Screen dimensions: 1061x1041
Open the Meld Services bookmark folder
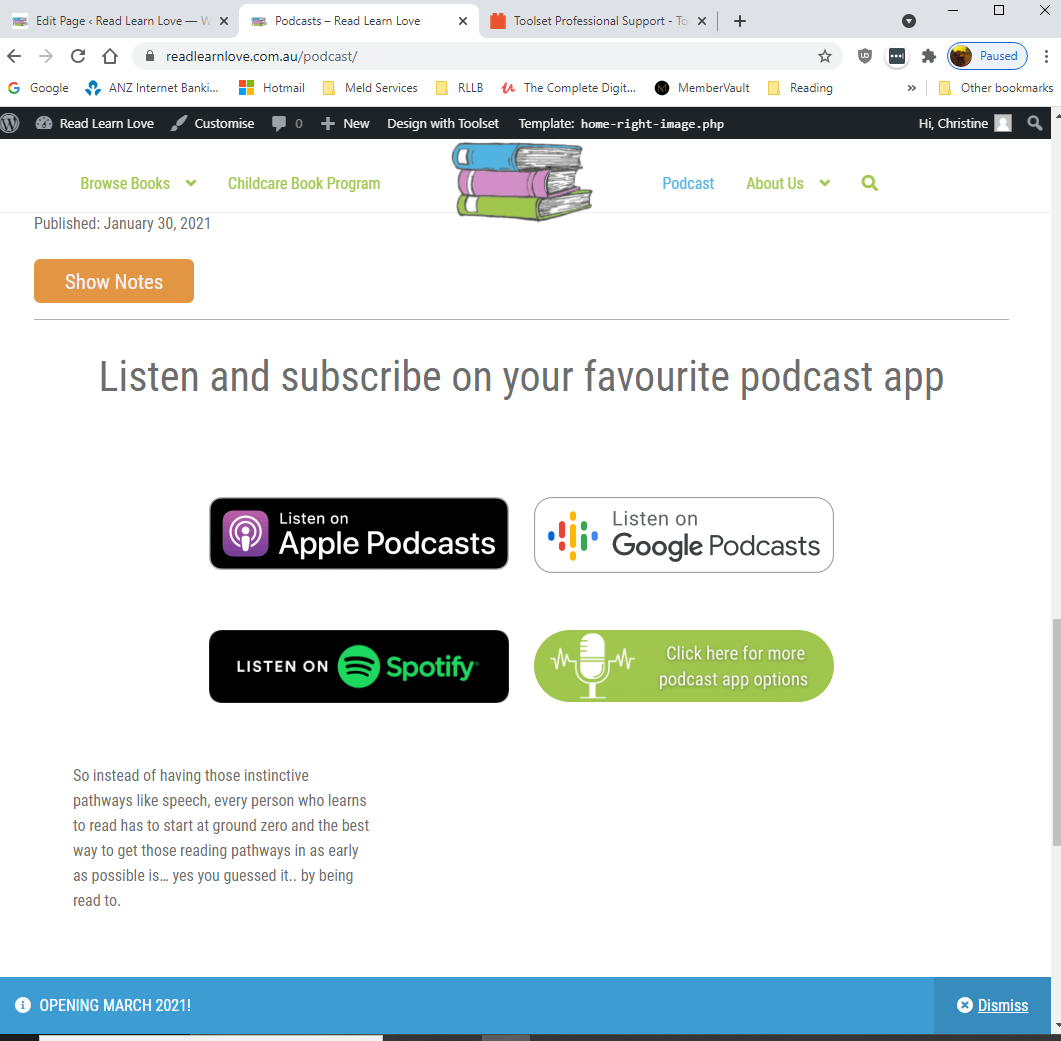[370, 88]
